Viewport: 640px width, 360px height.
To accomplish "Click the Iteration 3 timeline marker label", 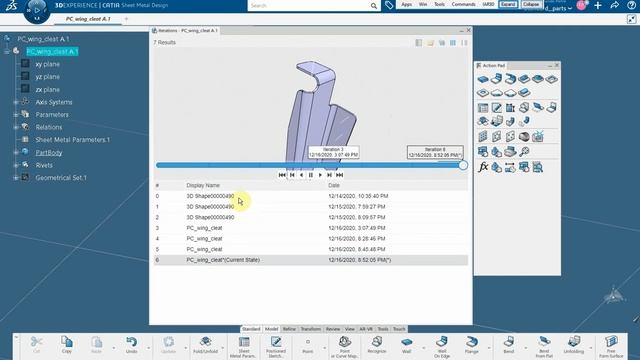I will (x=333, y=152).
